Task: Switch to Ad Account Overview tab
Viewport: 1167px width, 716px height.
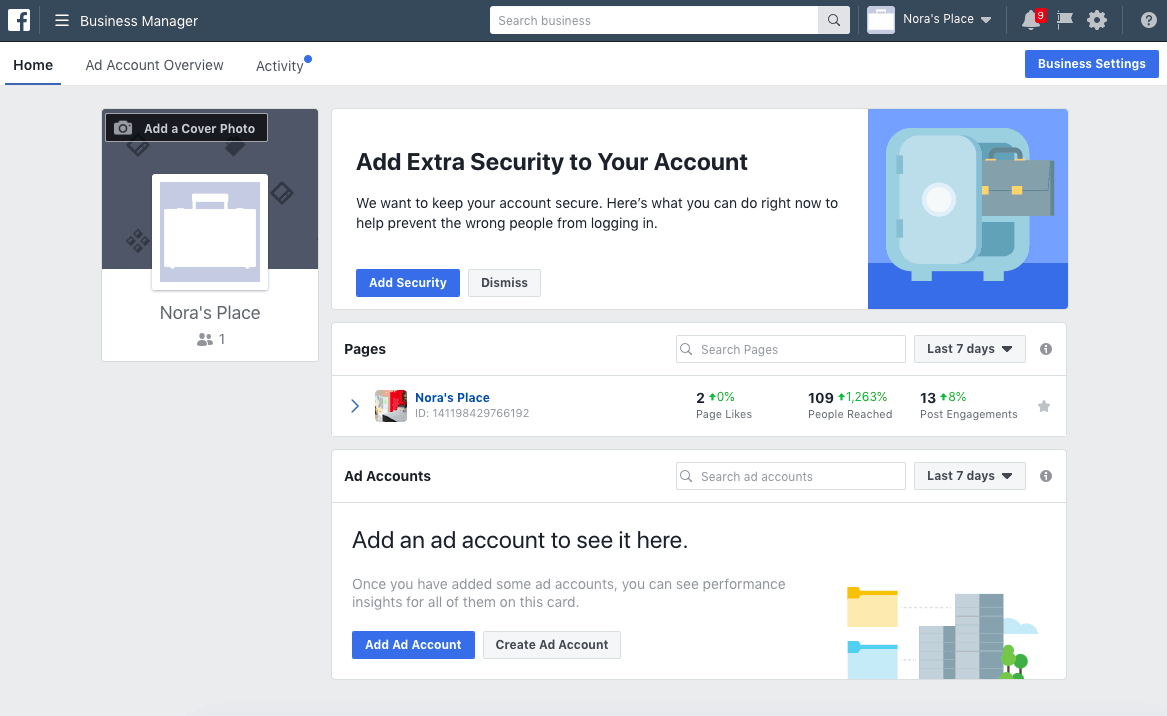Action: (x=154, y=65)
